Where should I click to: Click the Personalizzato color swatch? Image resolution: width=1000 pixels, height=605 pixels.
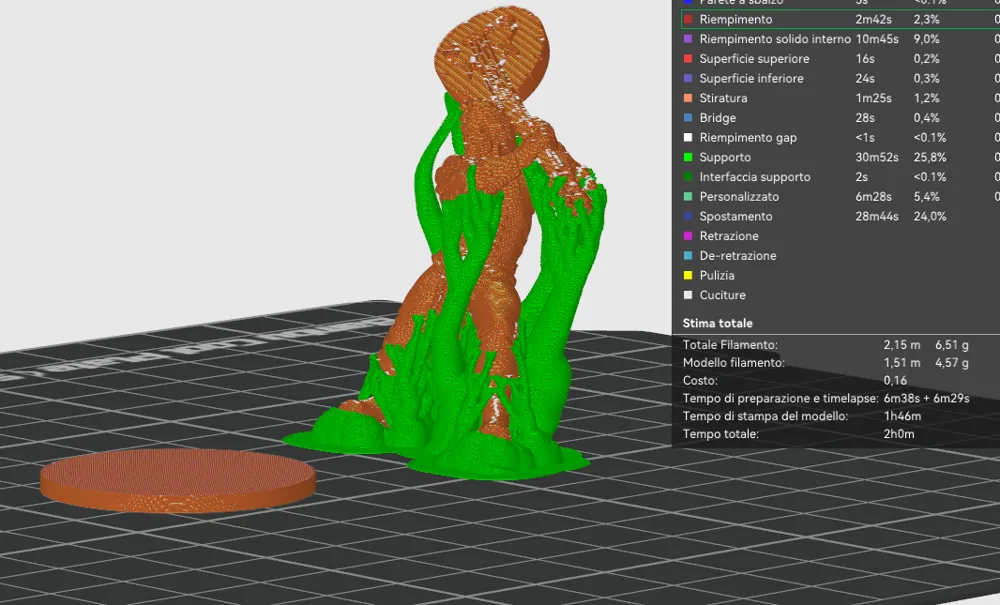(x=688, y=197)
